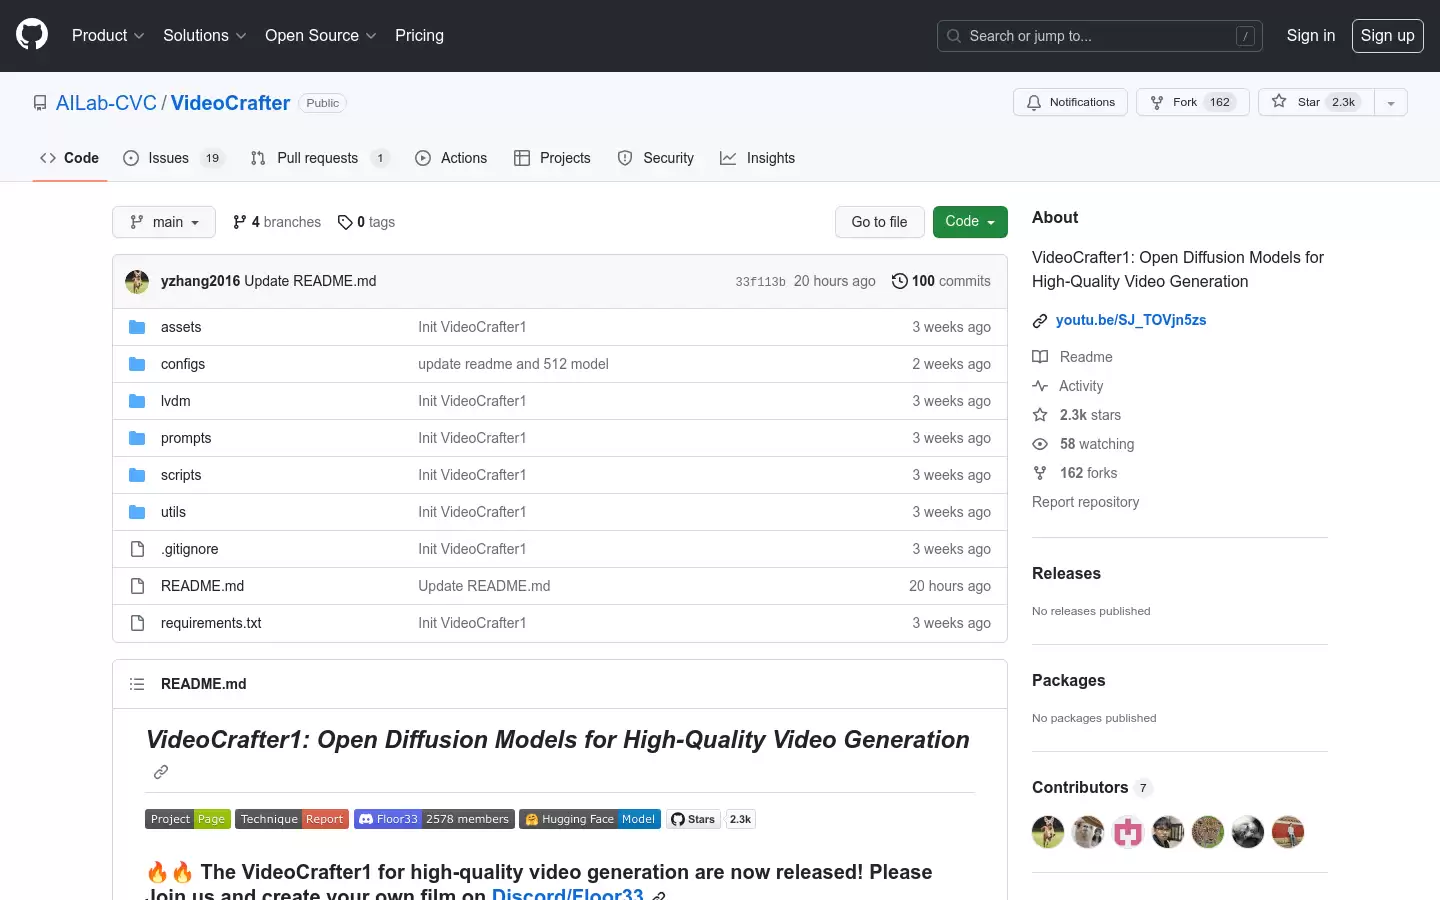Expand the main branch selector
The width and height of the screenshot is (1440, 900).
tap(164, 222)
